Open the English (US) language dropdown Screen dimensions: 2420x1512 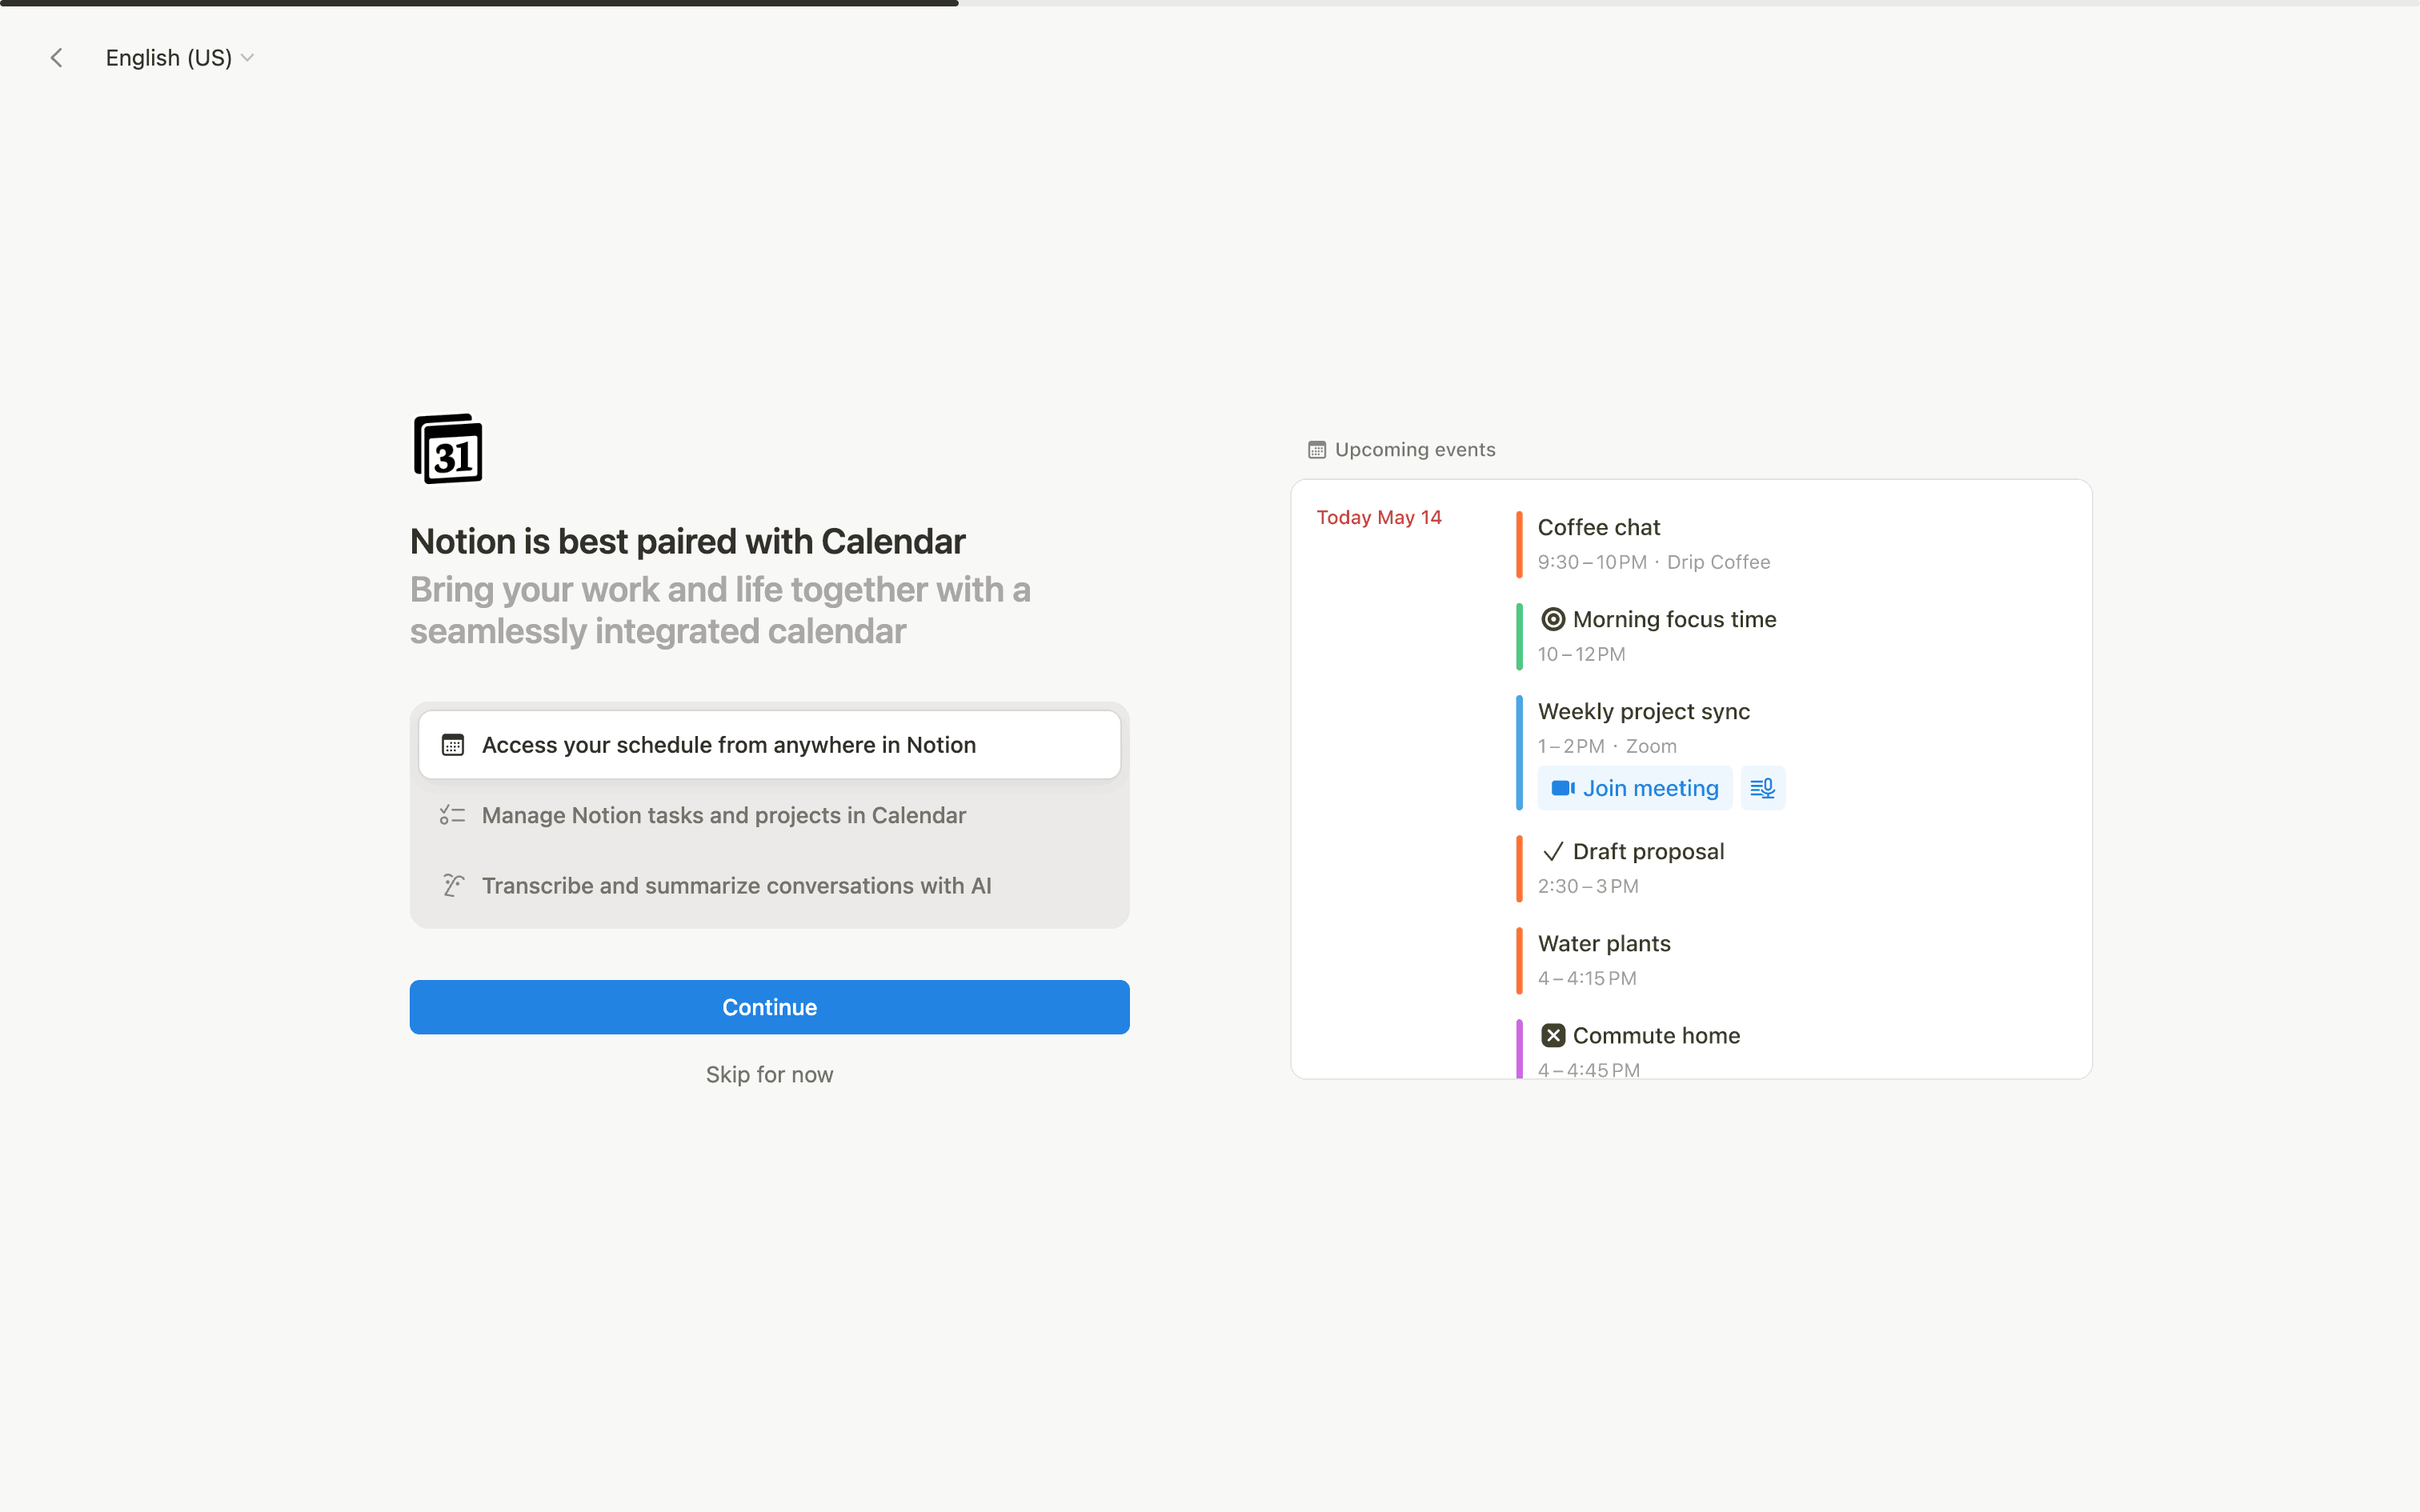[179, 58]
